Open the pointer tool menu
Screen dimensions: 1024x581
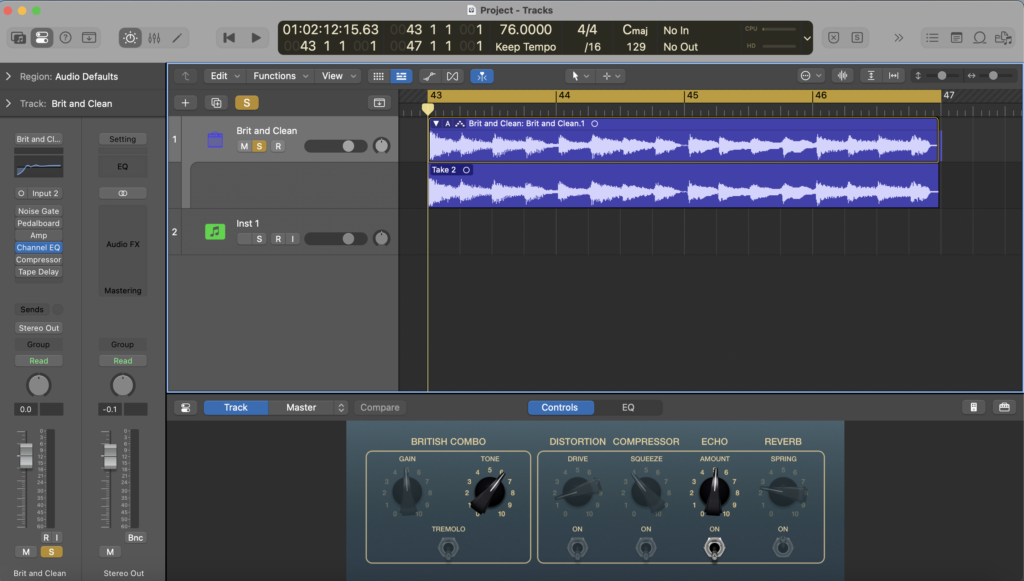[x=579, y=76]
